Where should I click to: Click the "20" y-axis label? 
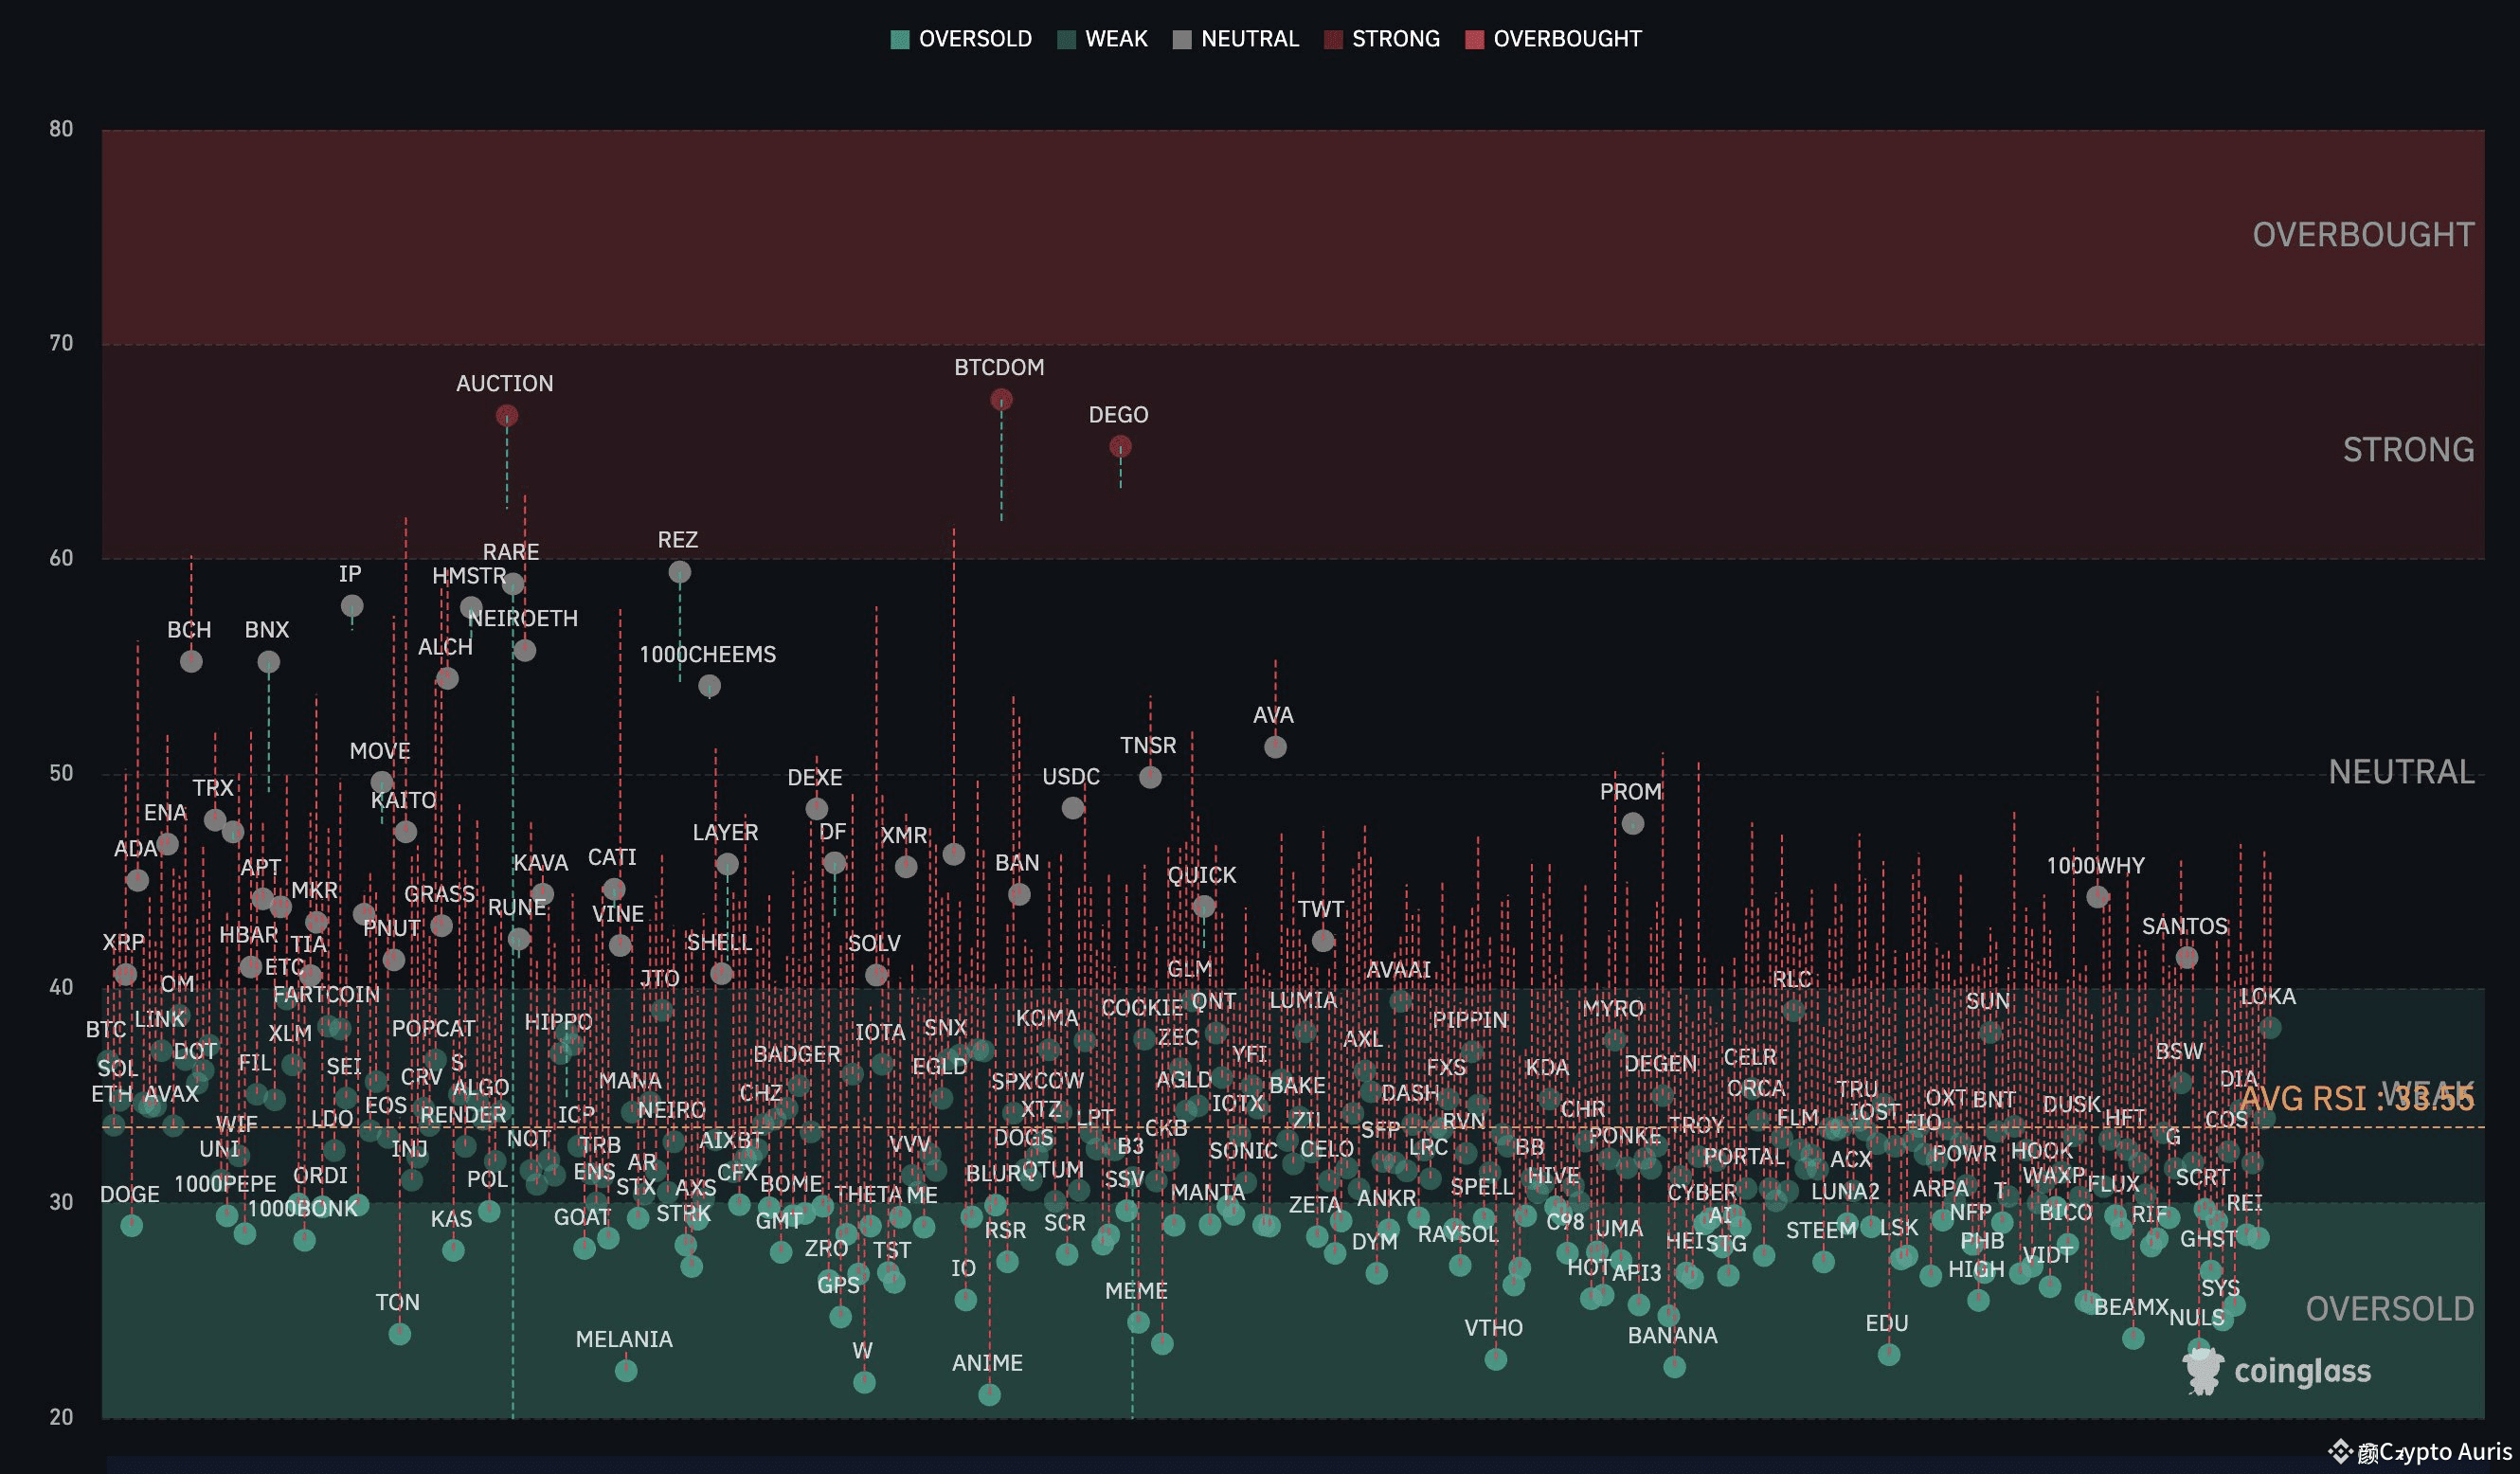pos(61,1418)
